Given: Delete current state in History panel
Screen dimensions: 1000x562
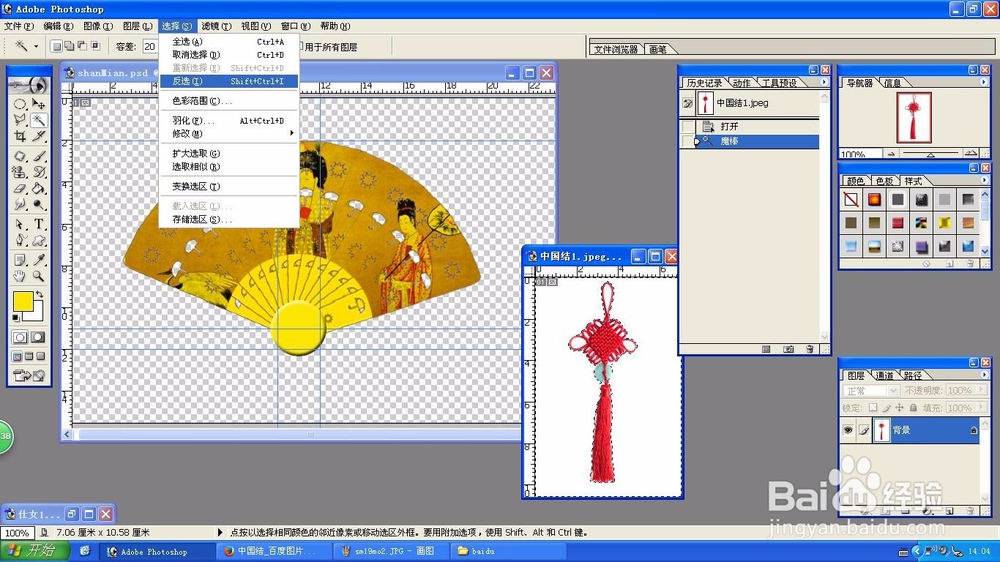Looking at the screenshot, I should pyautogui.click(x=810, y=349).
